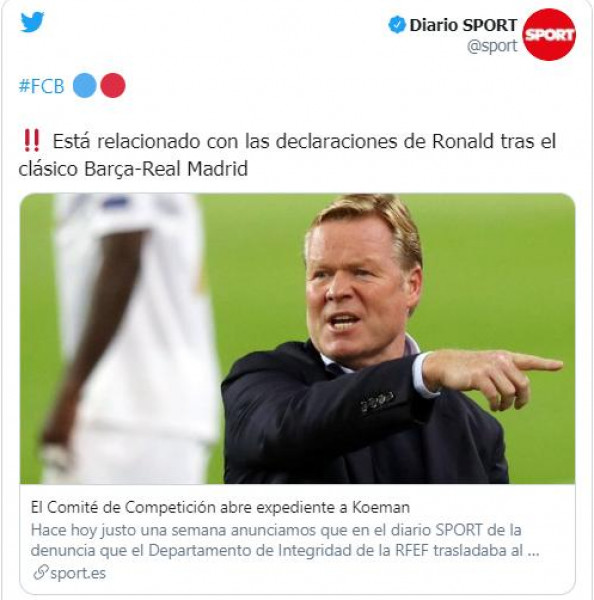Select the tweet line mentioning Ronald's declaraciones
594x600 pixels.
304,141
